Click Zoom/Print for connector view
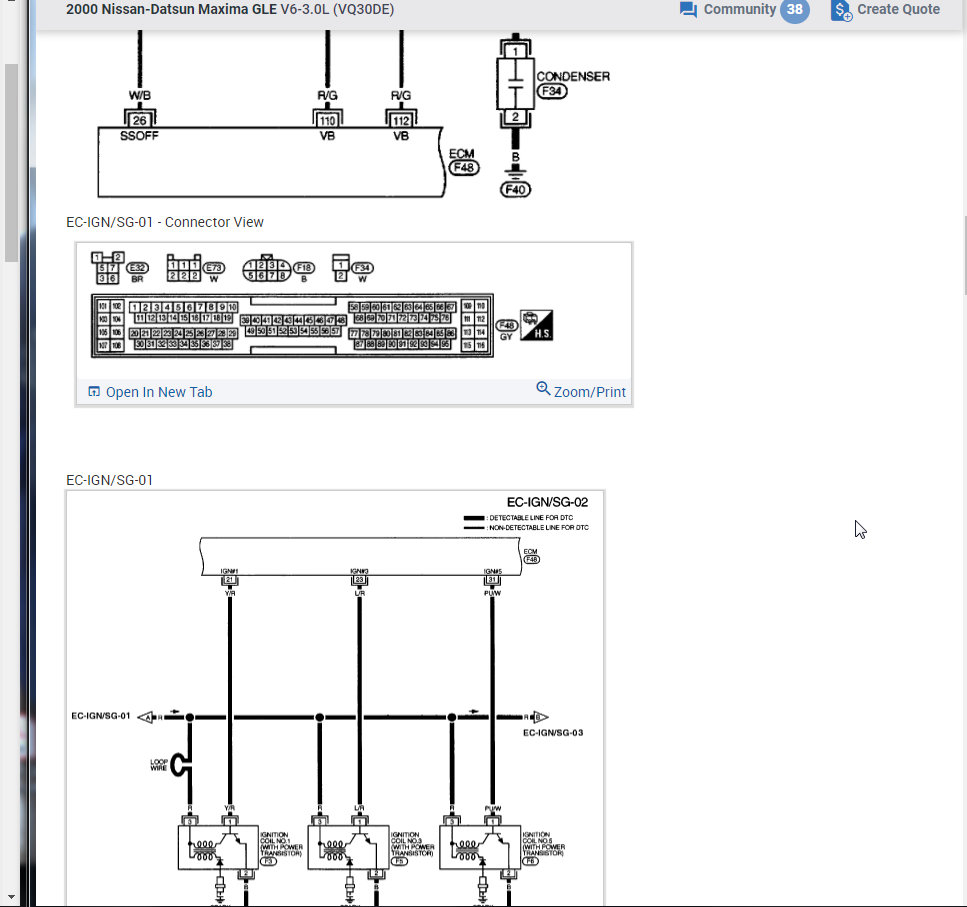This screenshot has height=907, width=967. point(581,391)
